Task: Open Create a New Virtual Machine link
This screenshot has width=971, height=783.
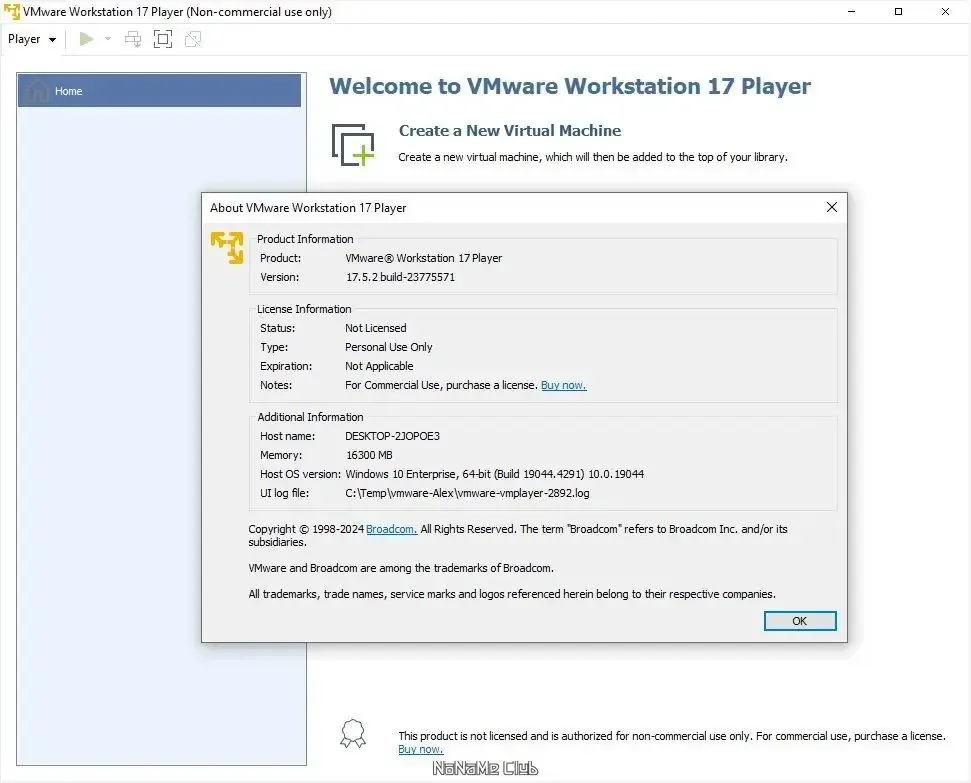Action: [x=510, y=131]
